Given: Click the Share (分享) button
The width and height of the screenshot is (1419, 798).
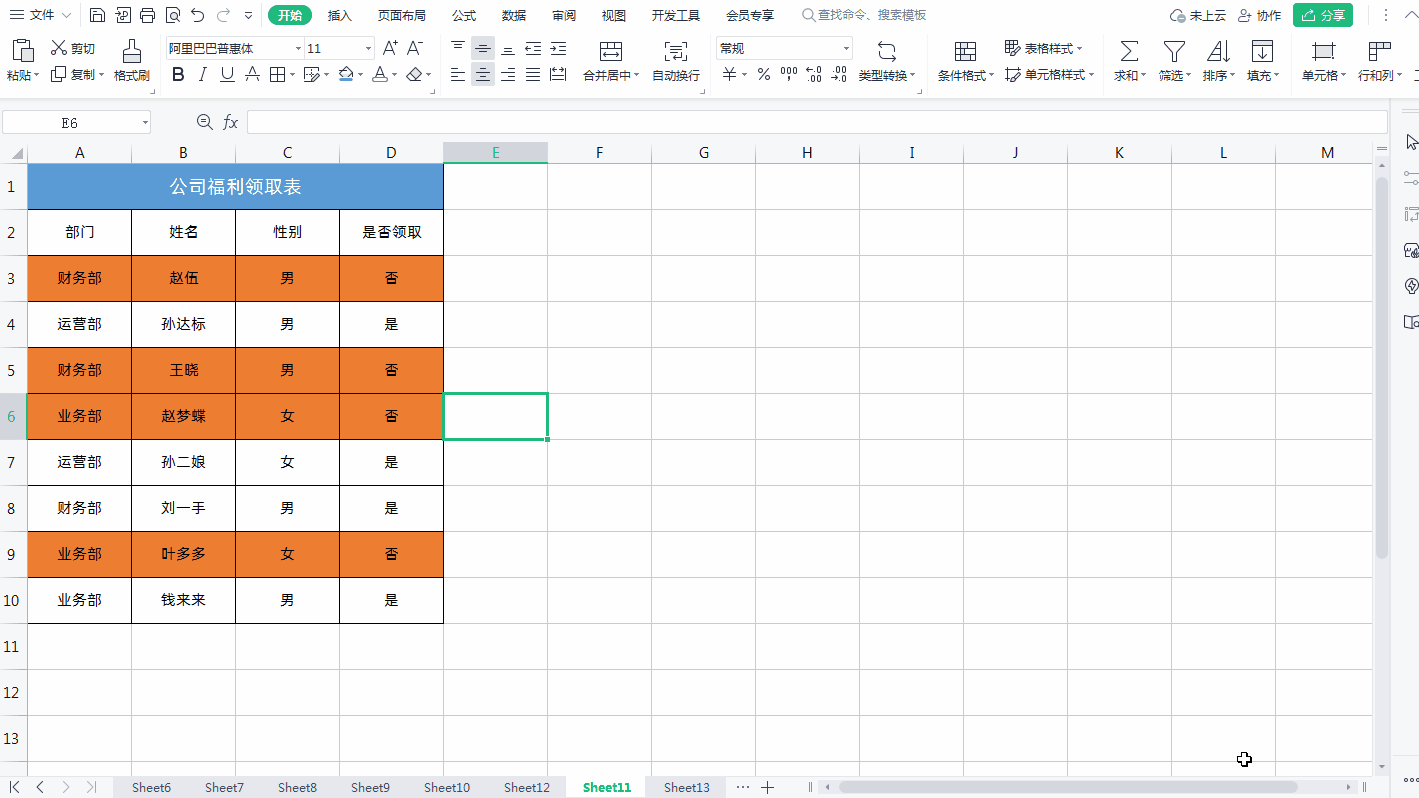Looking at the screenshot, I should click(1323, 15).
